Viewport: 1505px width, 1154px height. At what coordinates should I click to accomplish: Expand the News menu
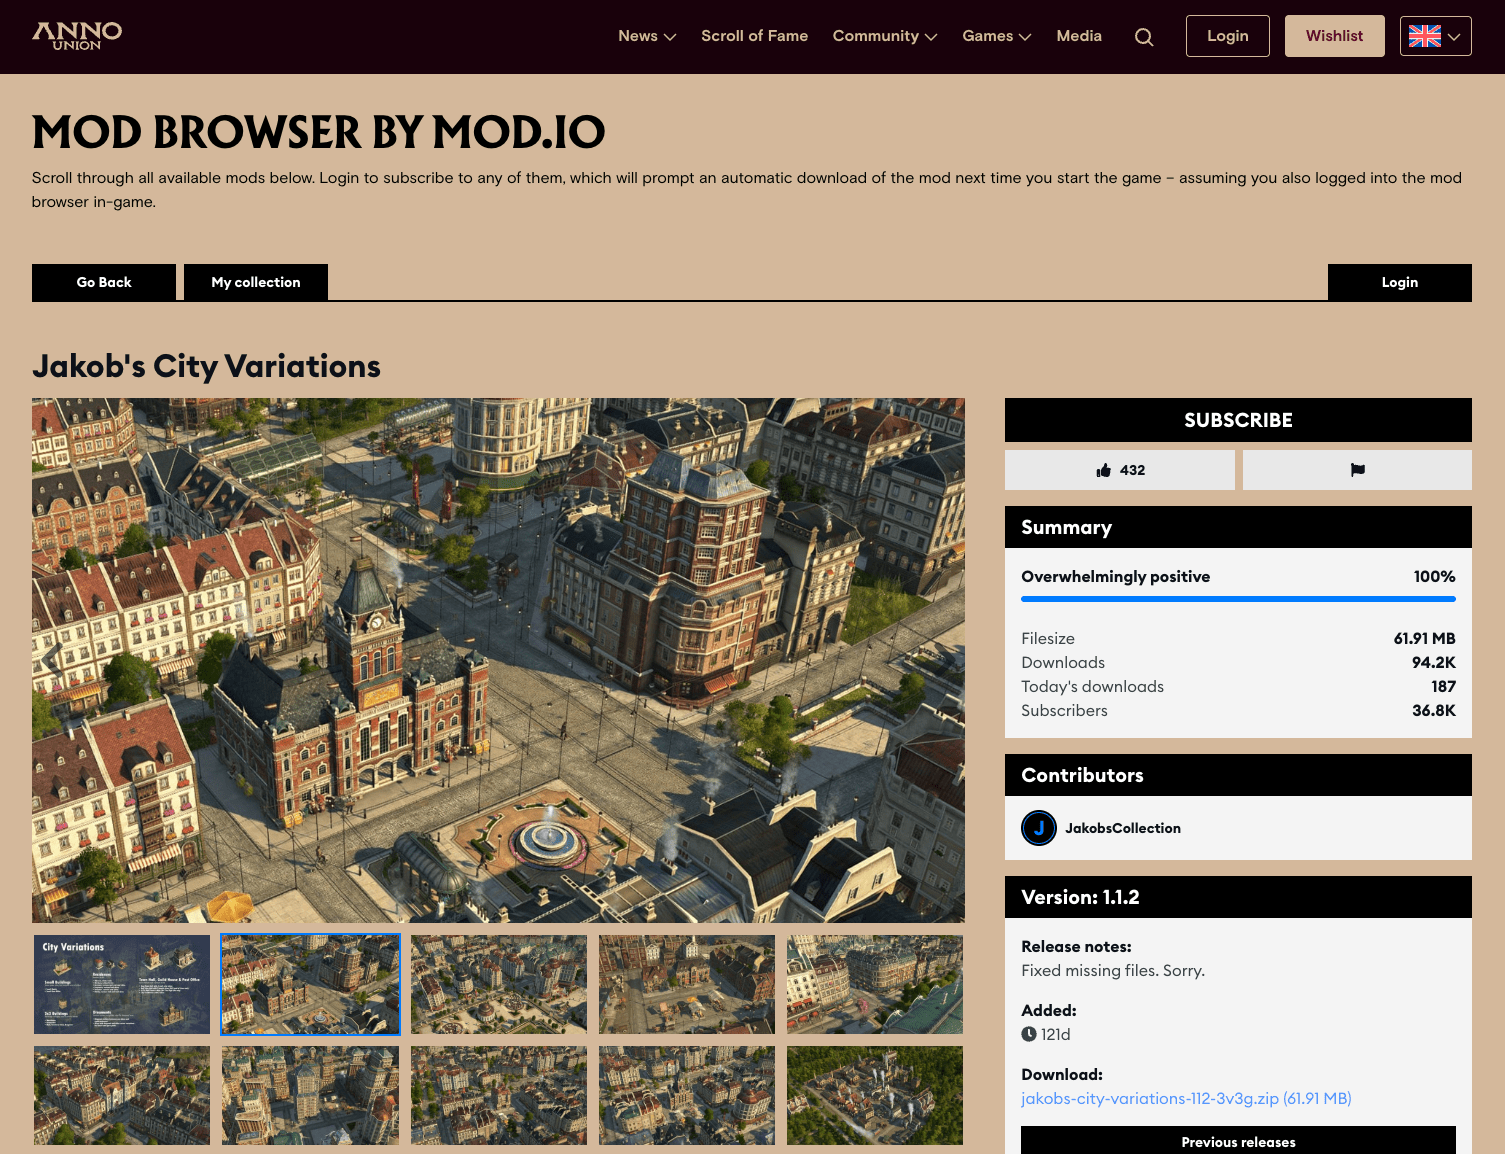click(647, 36)
